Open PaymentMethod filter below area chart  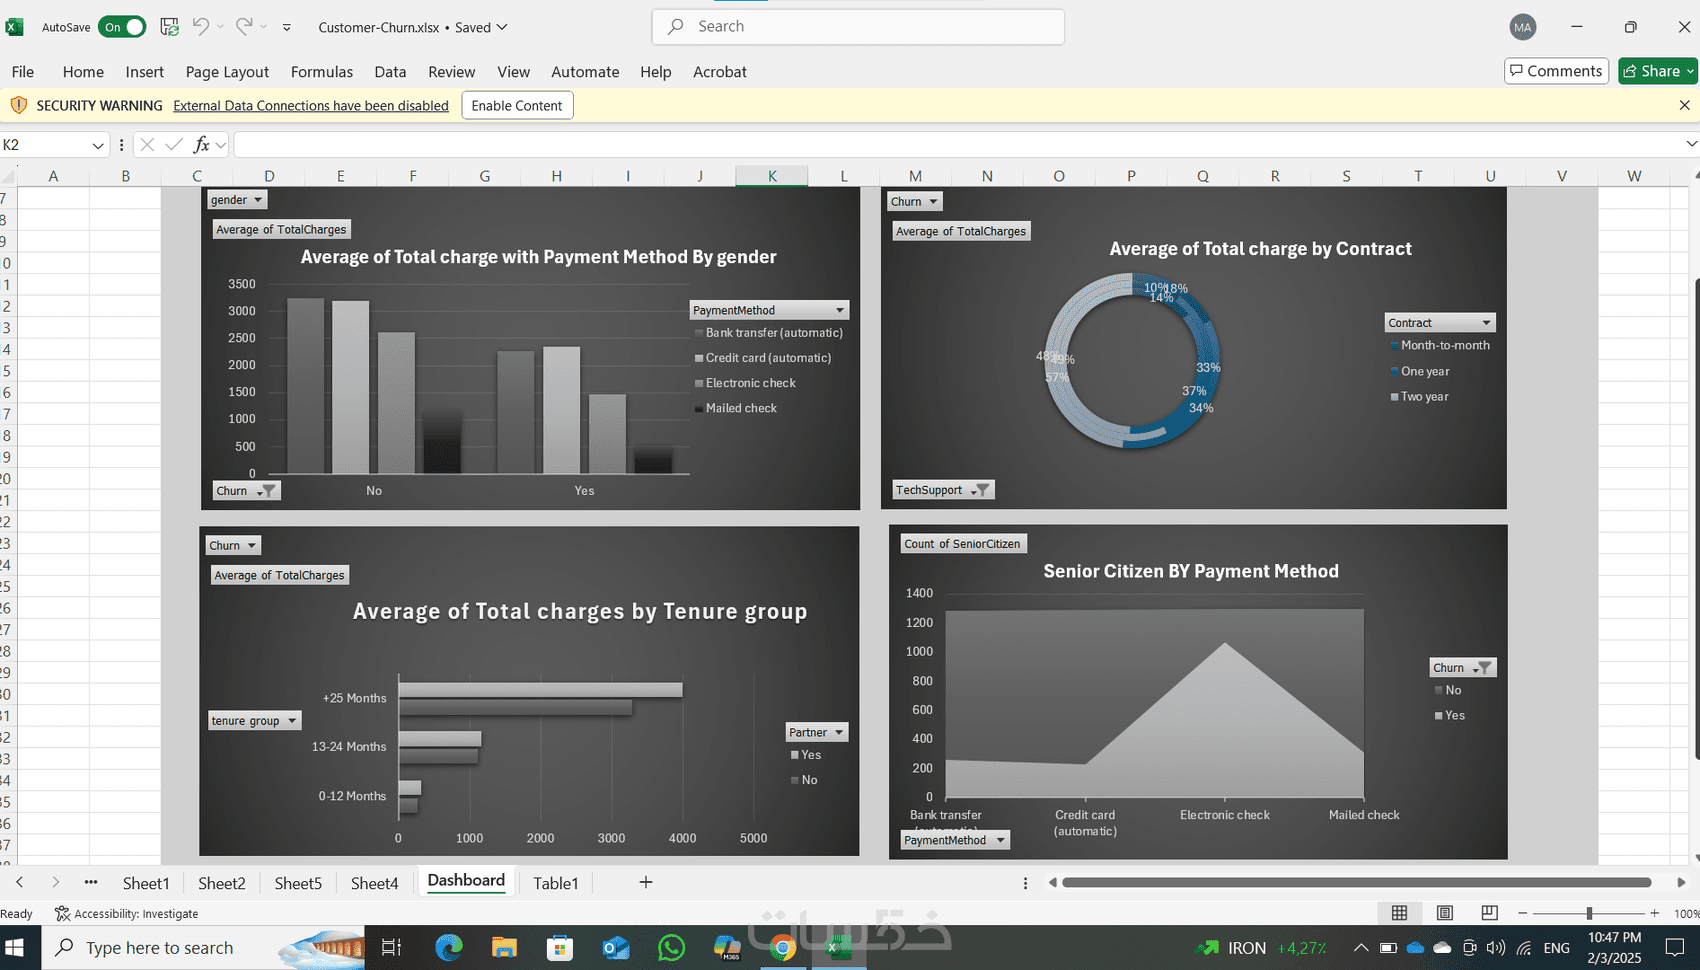[x=954, y=840]
